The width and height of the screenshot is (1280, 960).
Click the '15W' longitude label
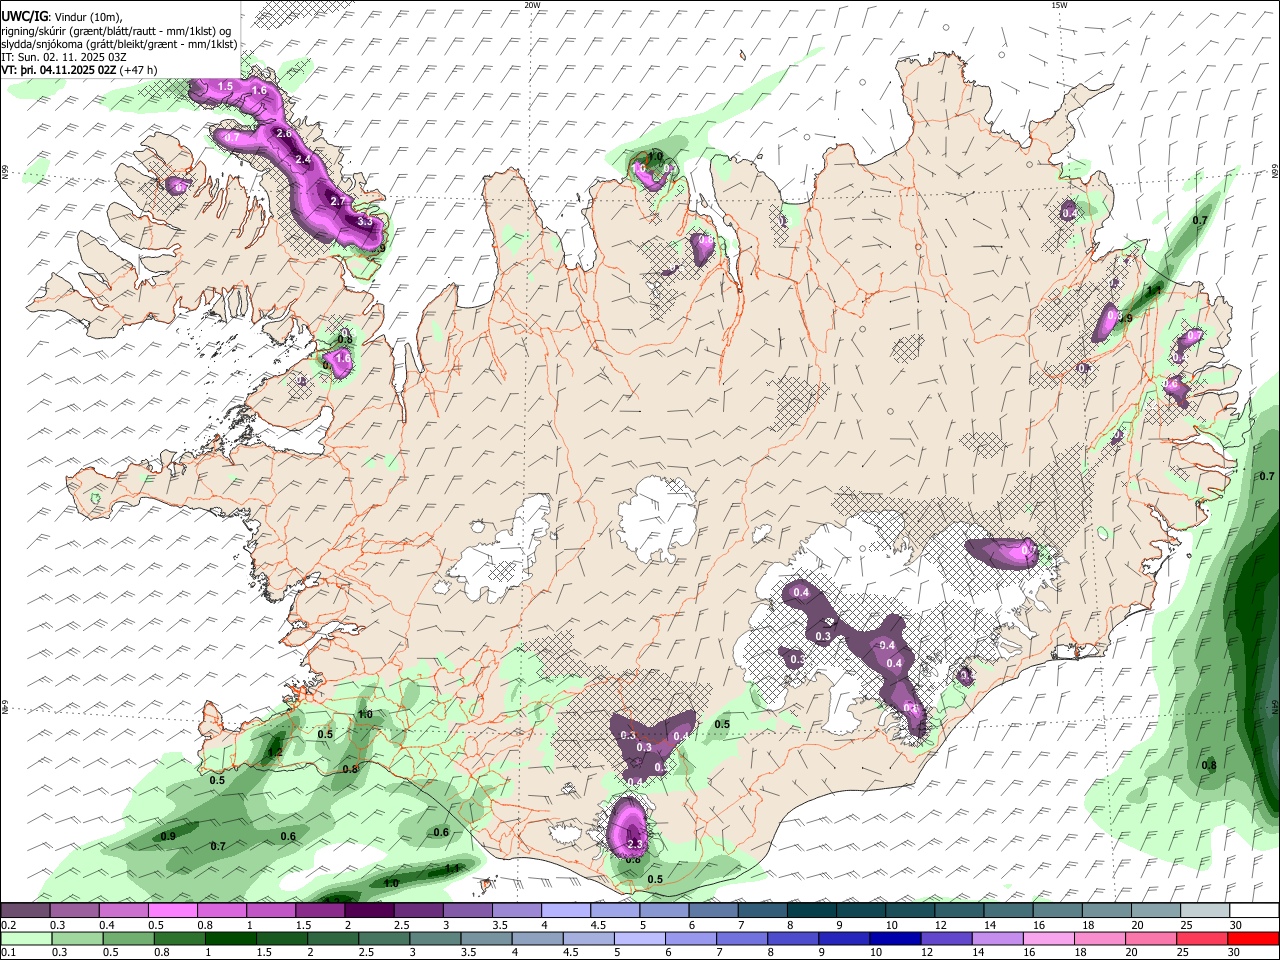[x=1059, y=5]
